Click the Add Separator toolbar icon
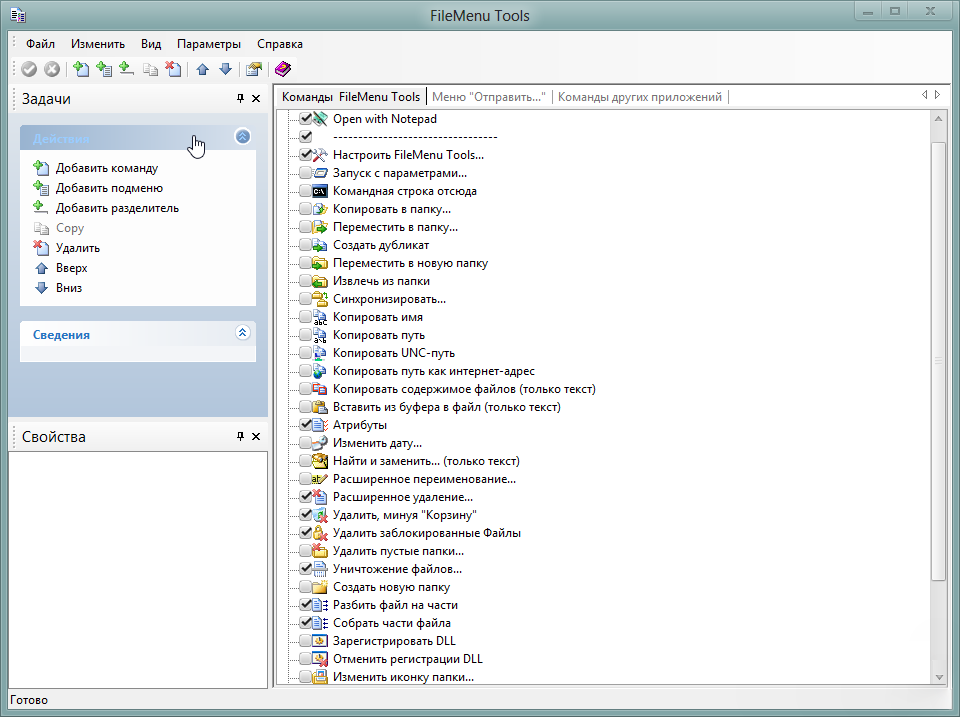The image size is (960, 717). tap(126, 69)
